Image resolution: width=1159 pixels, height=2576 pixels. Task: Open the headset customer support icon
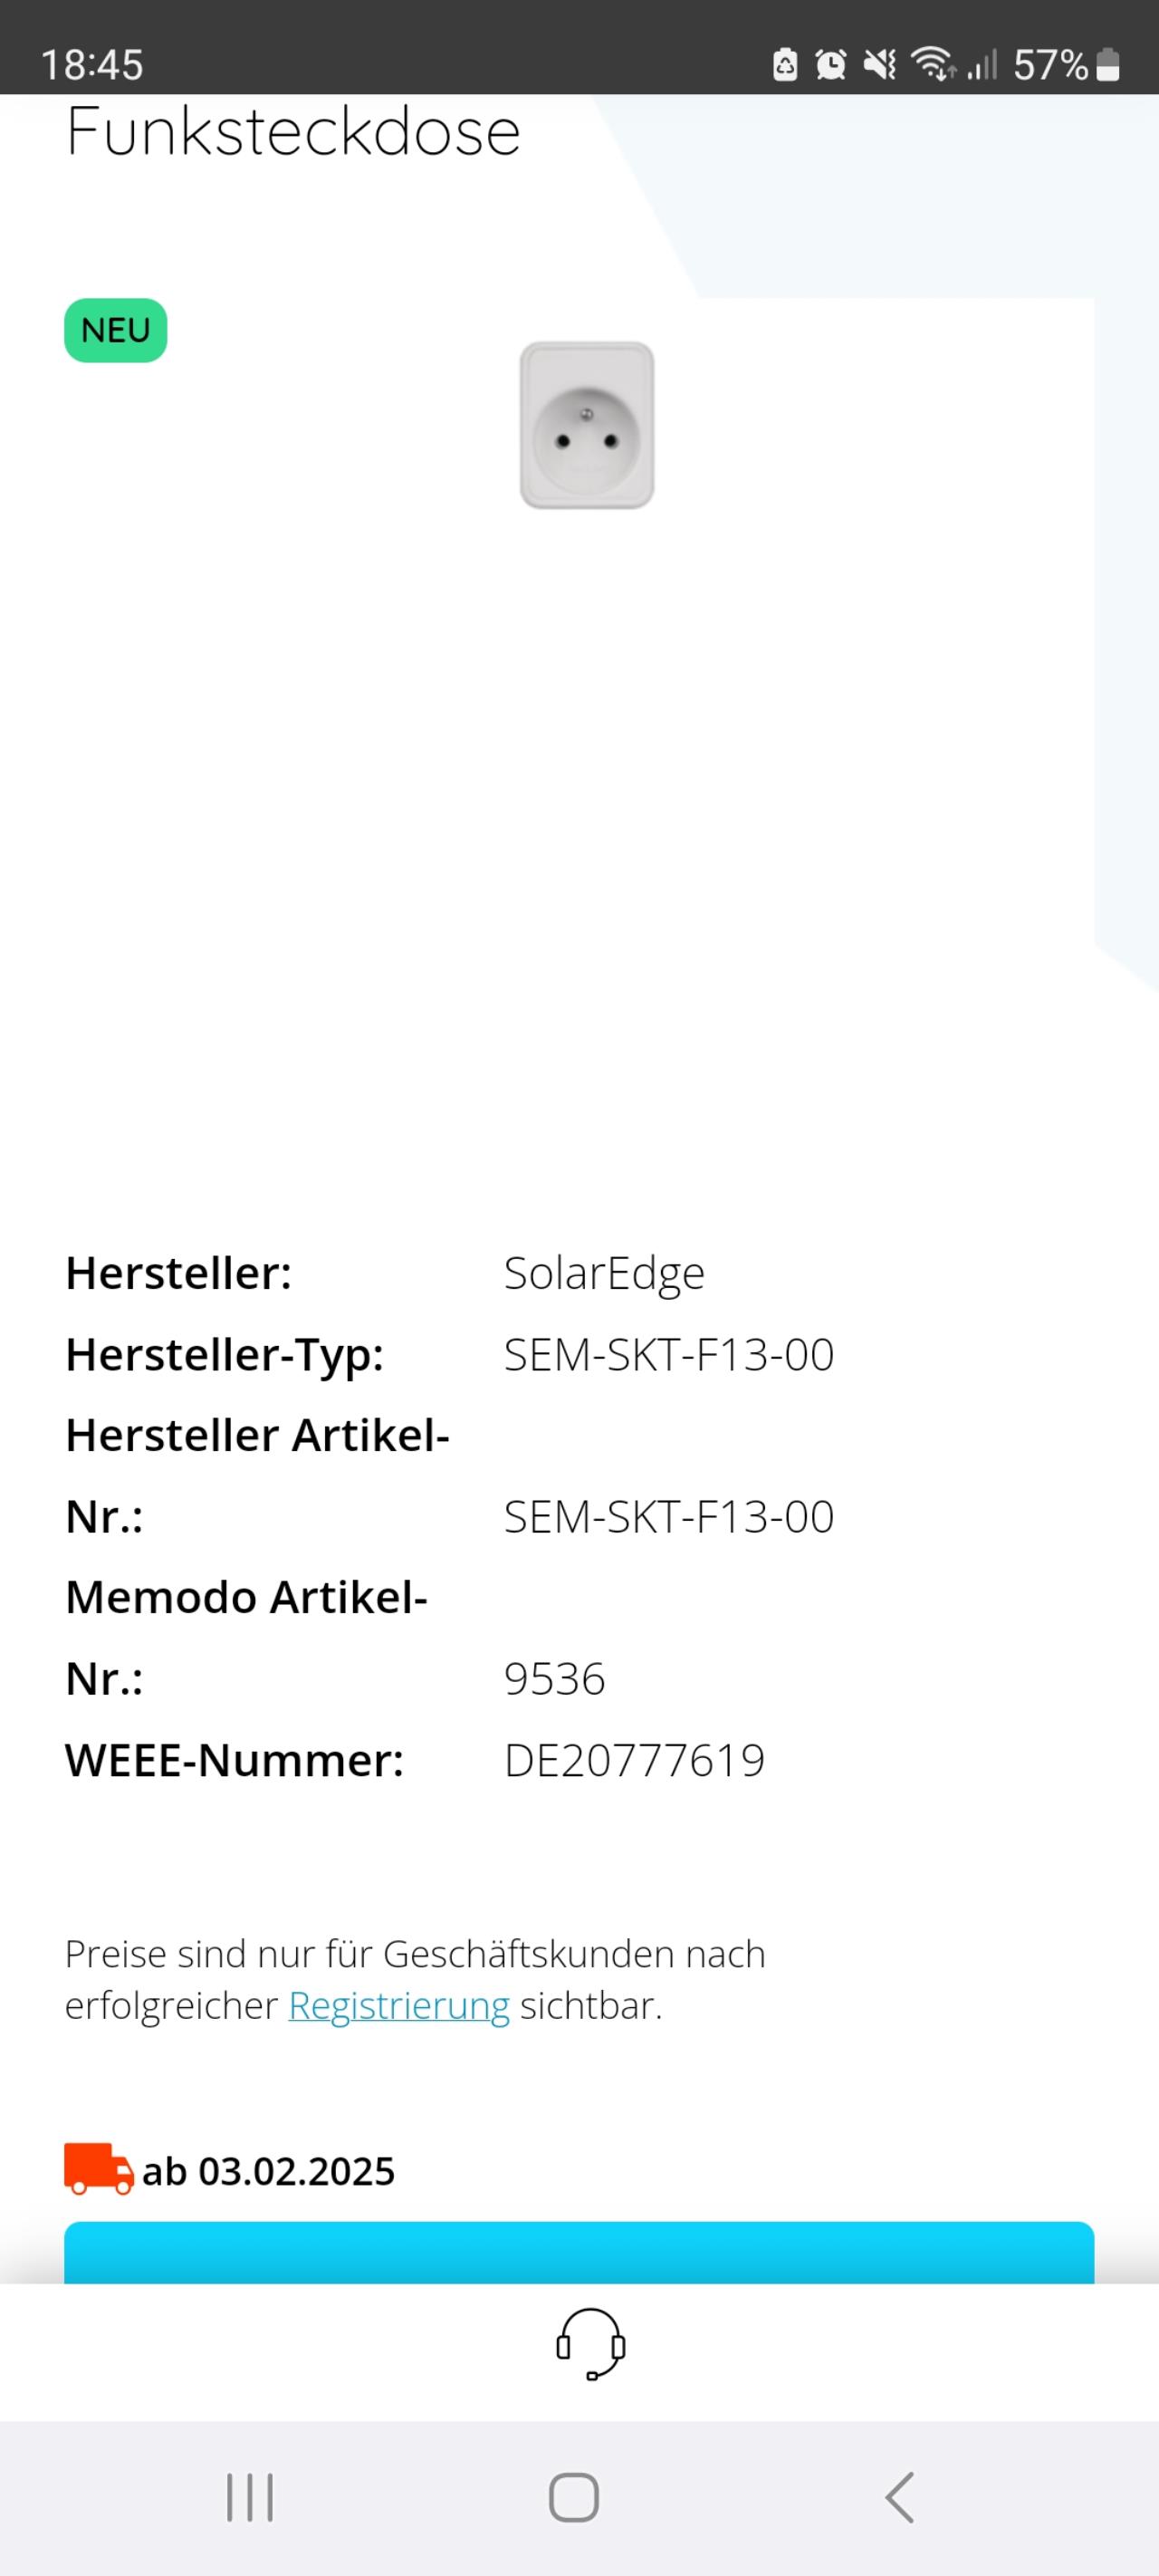[590, 2343]
